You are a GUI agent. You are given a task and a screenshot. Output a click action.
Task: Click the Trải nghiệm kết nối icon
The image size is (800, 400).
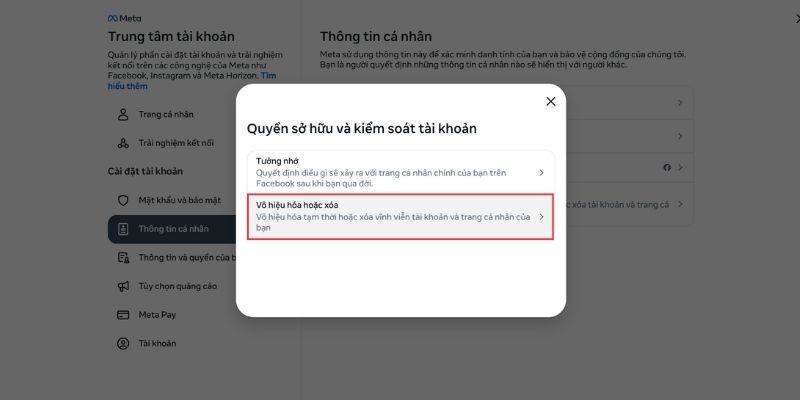pos(123,143)
